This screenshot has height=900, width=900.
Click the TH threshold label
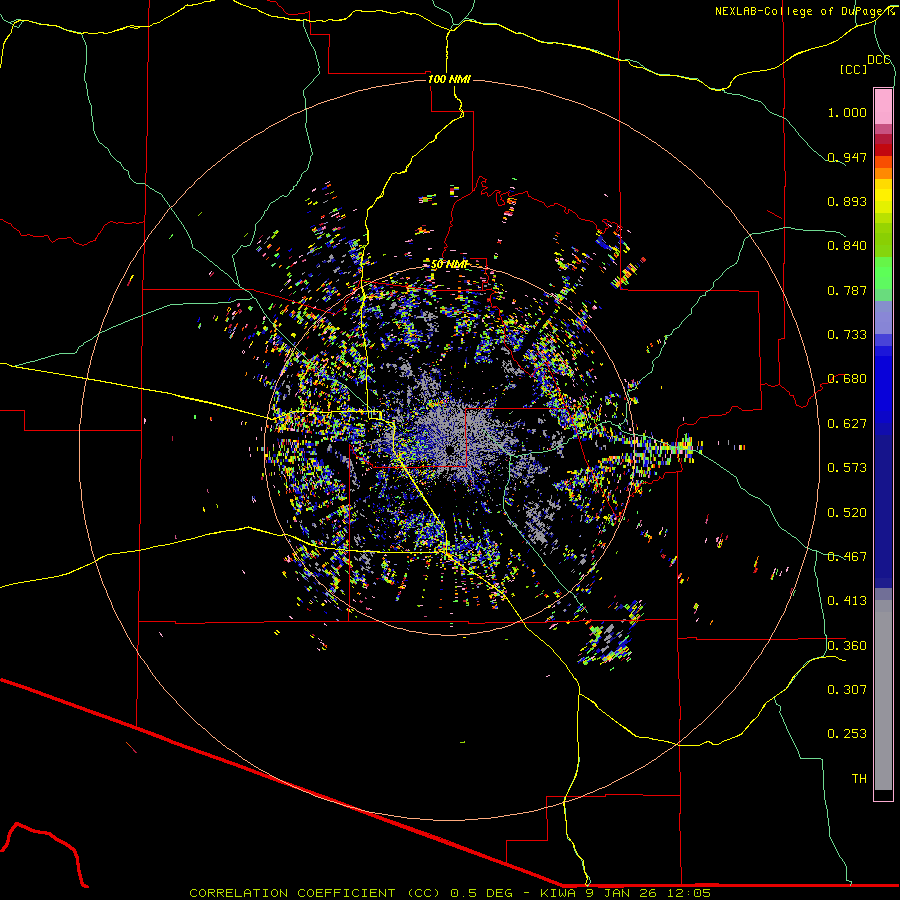coord(859,779)
